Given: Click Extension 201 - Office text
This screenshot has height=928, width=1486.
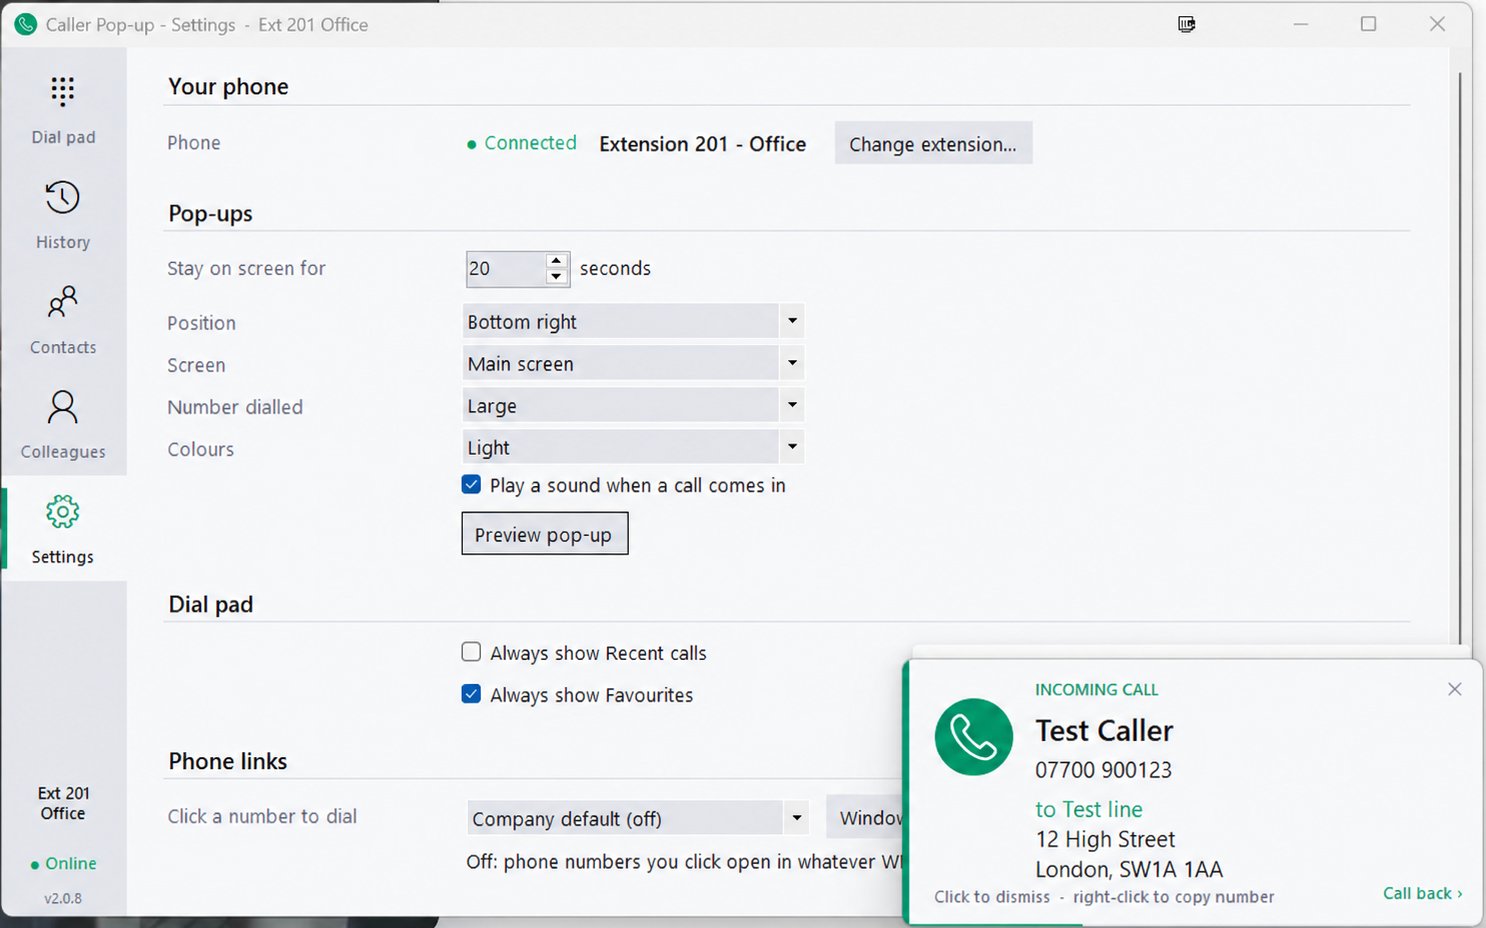Looking at the screenshot, I should point(702,144).
